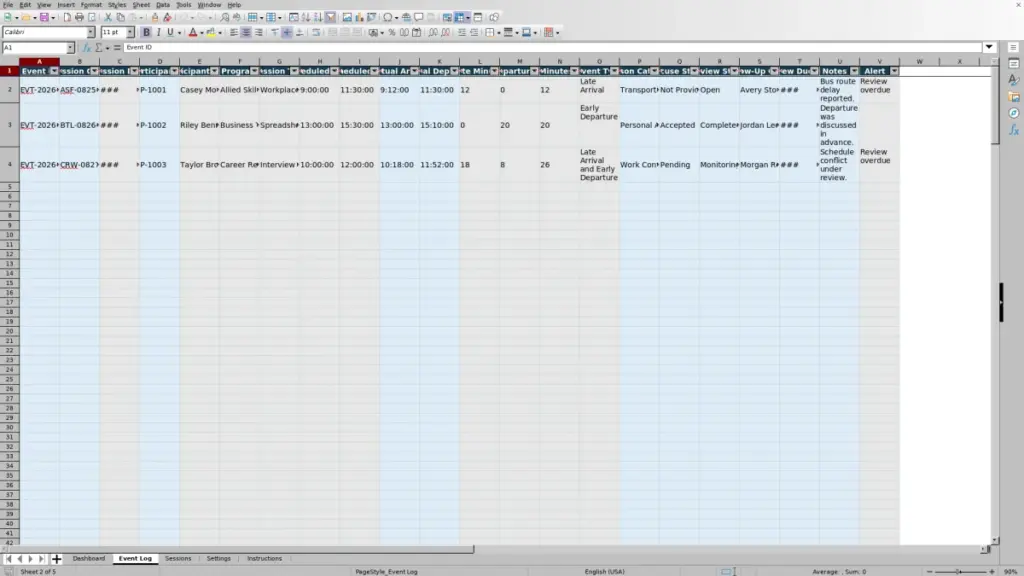Select row 10 header
The image size is (1024, 576).
9,235
